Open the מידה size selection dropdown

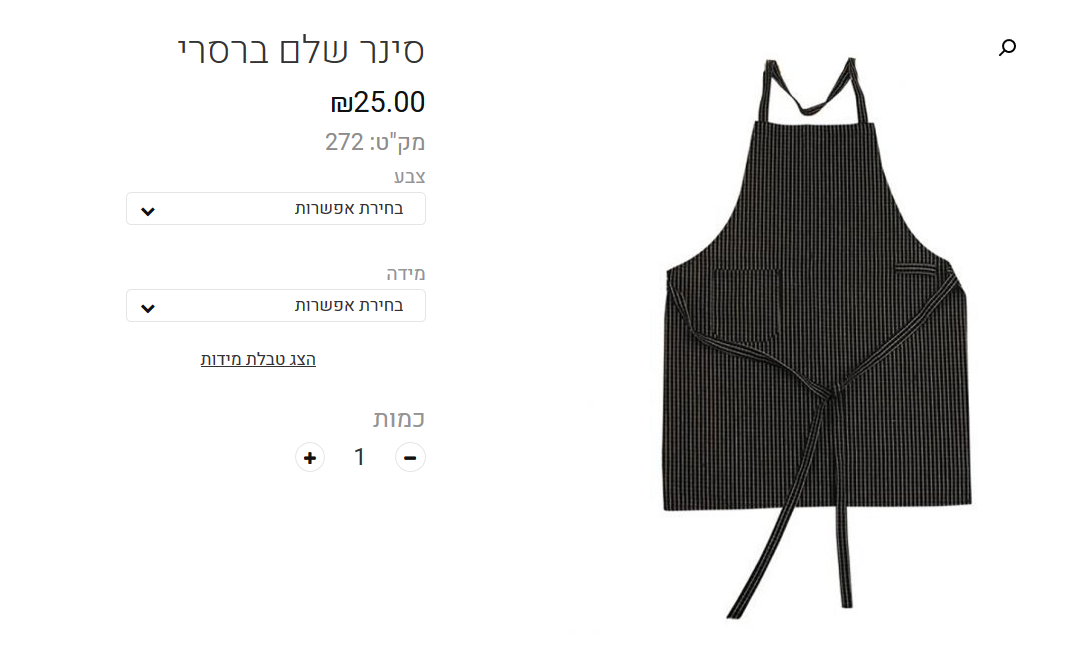coord(276,305)
